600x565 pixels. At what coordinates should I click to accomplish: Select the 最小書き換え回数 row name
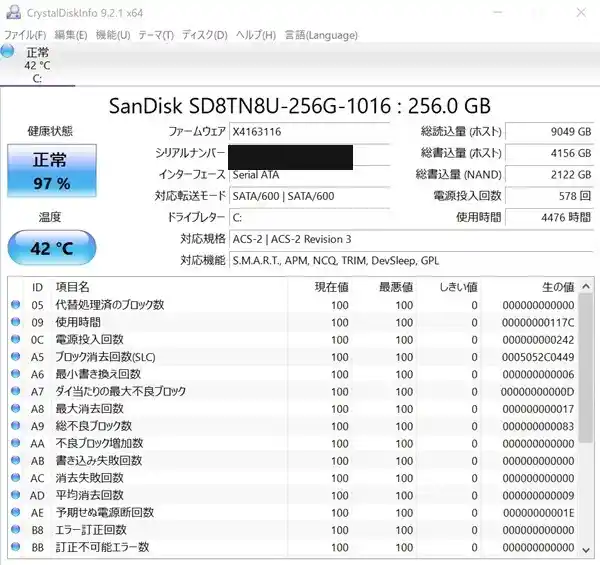tap(98, 374)
